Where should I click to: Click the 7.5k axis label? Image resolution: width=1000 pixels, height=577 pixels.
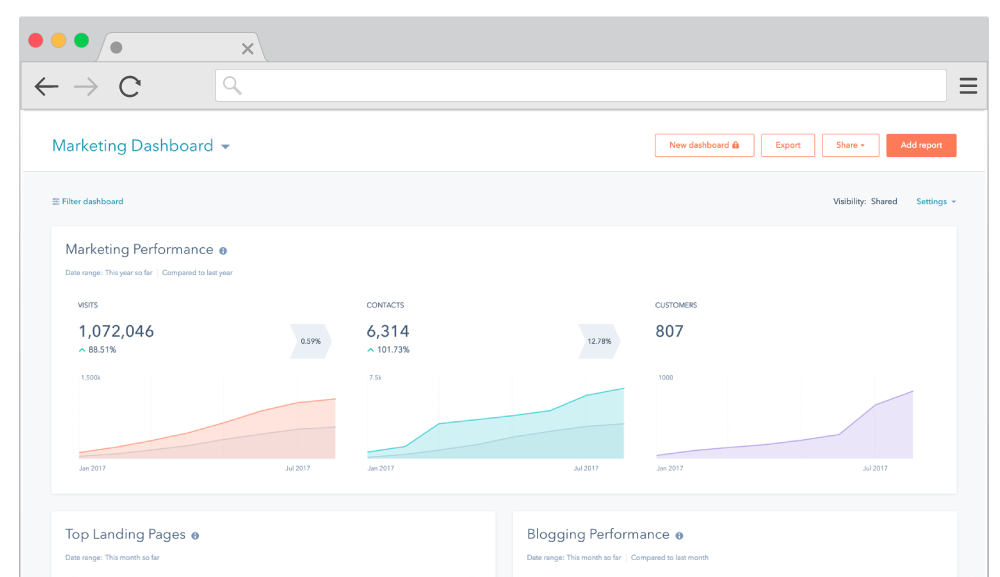pos(376,378)
